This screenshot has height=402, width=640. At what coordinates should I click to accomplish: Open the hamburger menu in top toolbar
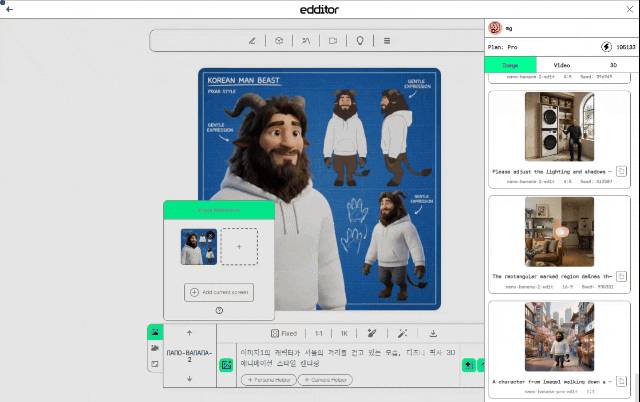pos(387,41)
